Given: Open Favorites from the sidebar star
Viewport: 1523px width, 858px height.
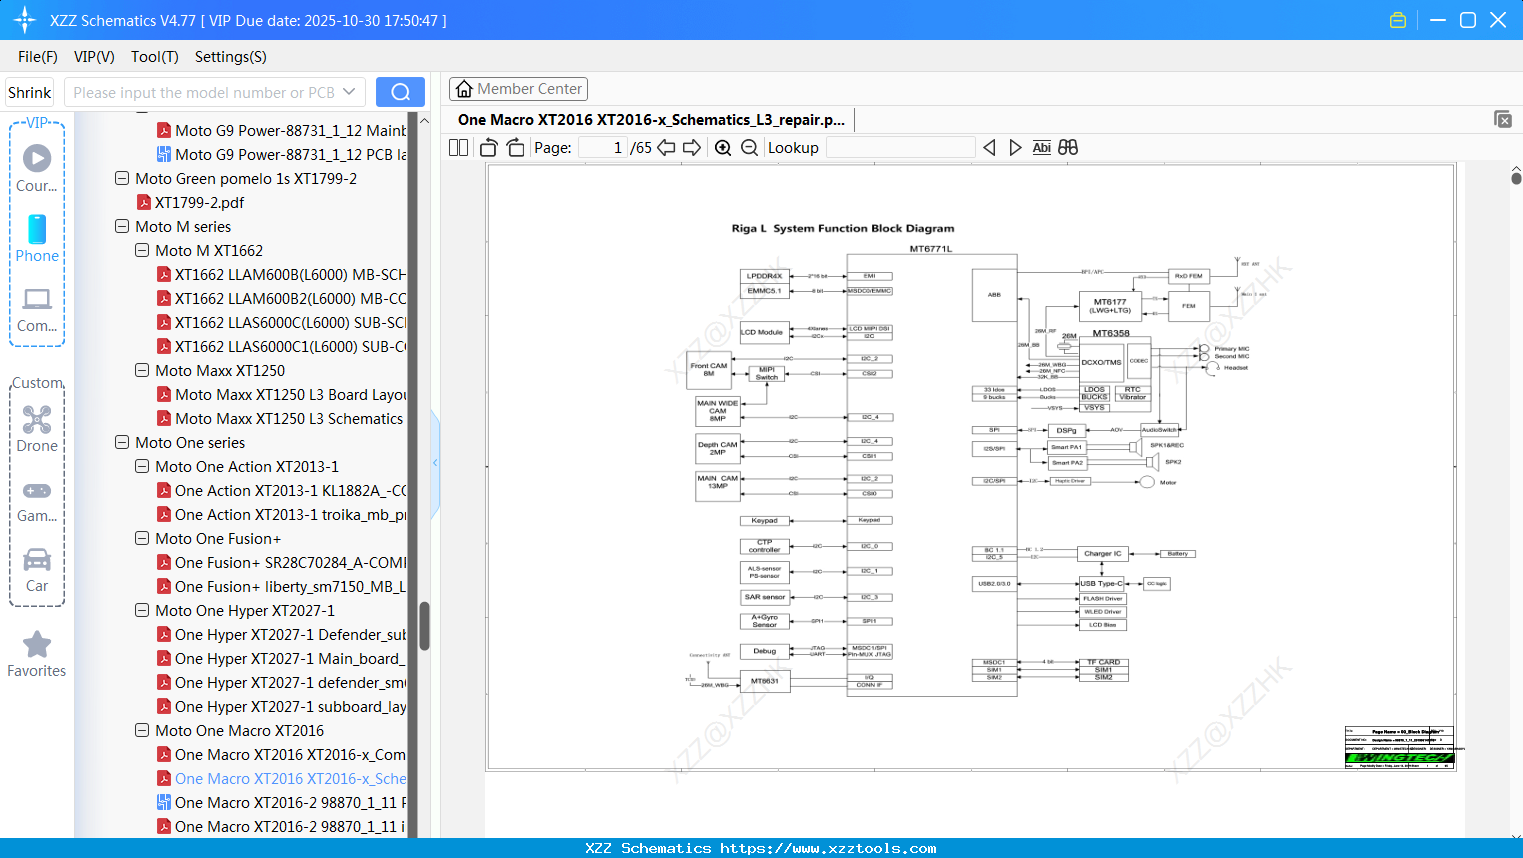Looking at the screenshot, I should (37, 645).
